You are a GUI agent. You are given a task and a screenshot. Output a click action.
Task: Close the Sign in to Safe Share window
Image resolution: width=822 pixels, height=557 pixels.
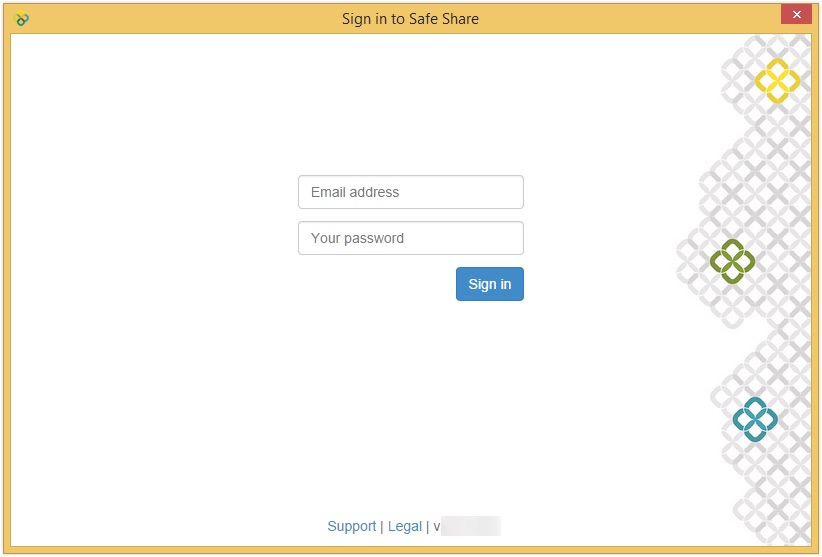click(796, 15)
